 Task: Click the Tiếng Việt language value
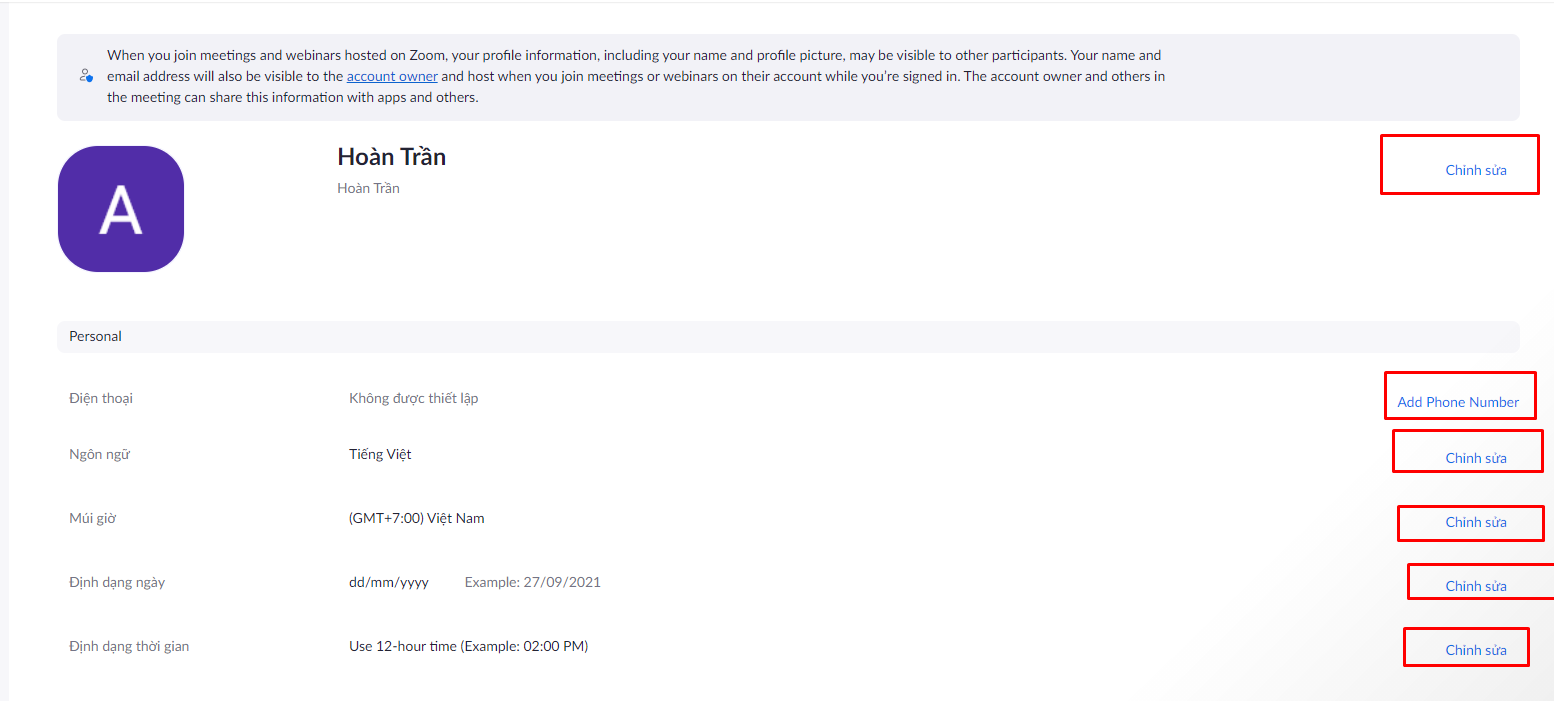[380, 454]
